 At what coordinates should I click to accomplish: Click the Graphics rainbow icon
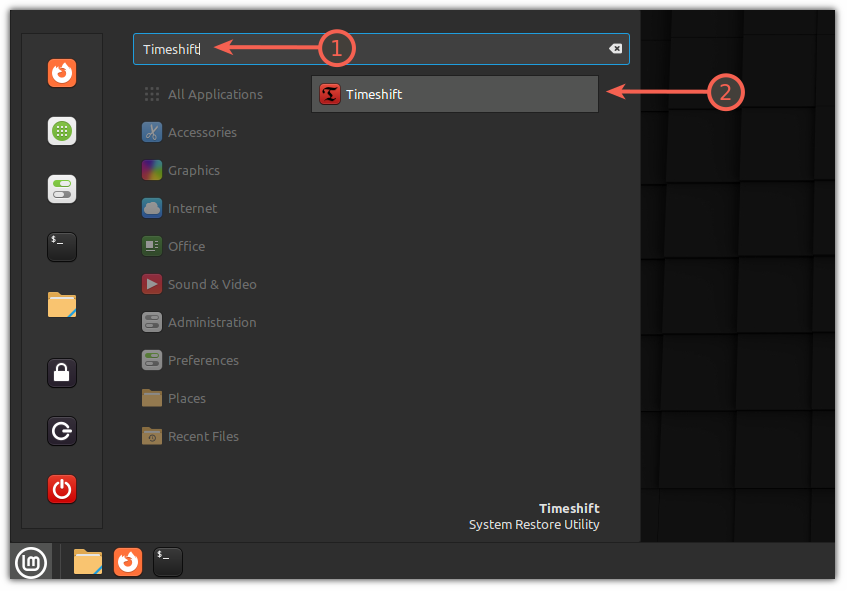pos(152,170)
